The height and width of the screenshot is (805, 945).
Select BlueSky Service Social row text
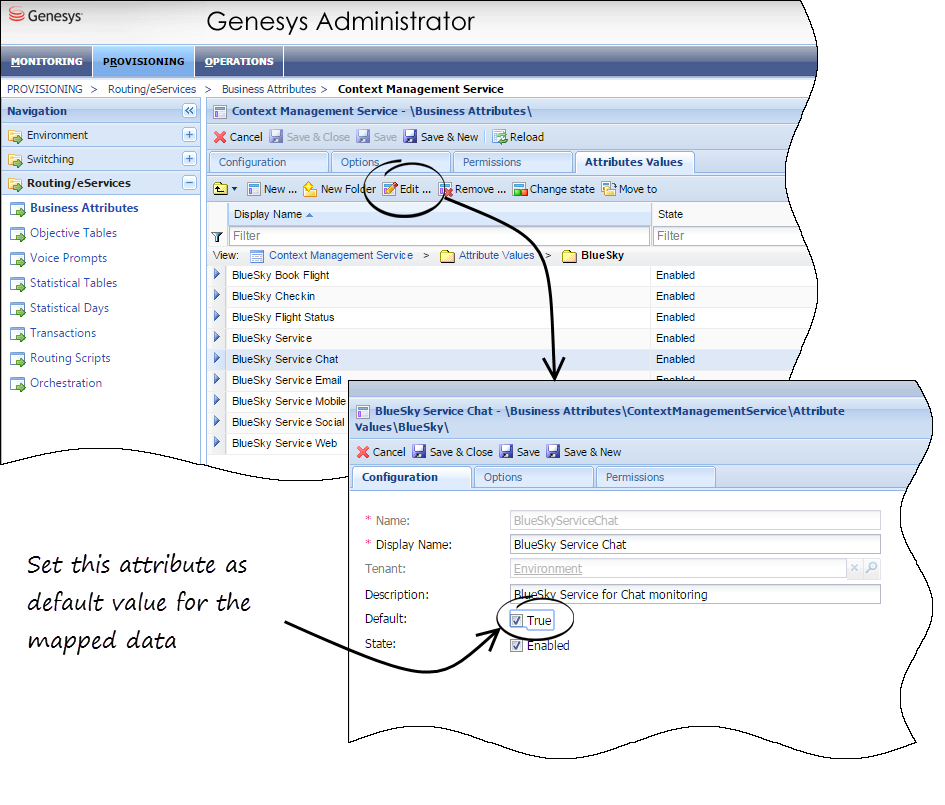click(x=288, y=422)
